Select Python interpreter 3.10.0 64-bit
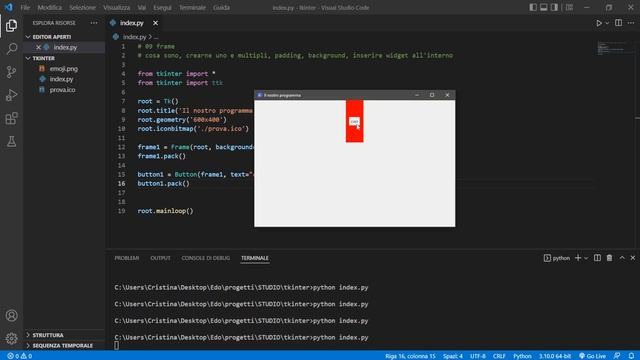 point(555,356)
